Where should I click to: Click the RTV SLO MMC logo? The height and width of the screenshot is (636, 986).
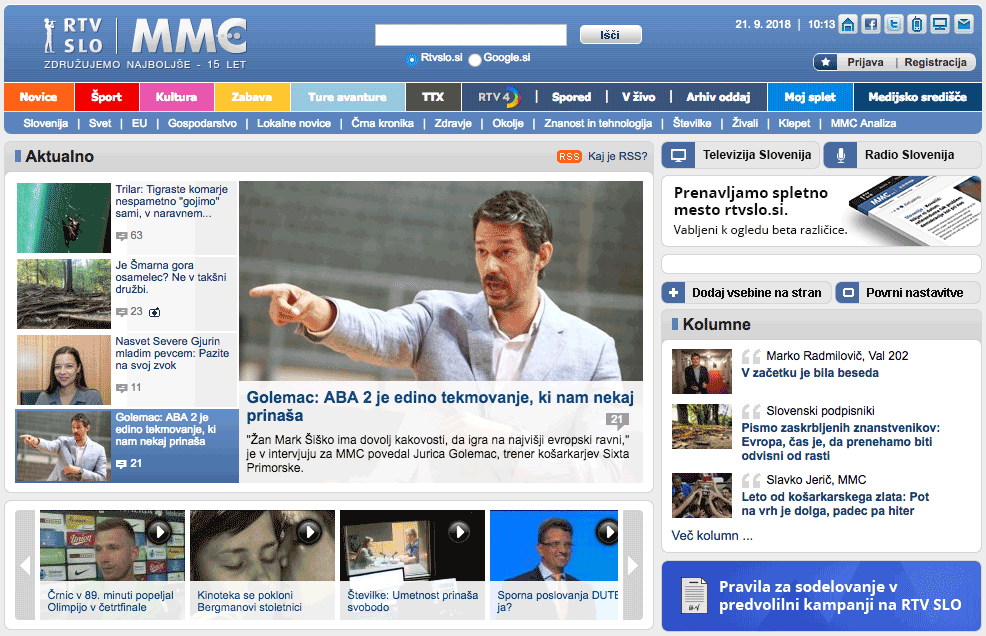click(145, 43)
